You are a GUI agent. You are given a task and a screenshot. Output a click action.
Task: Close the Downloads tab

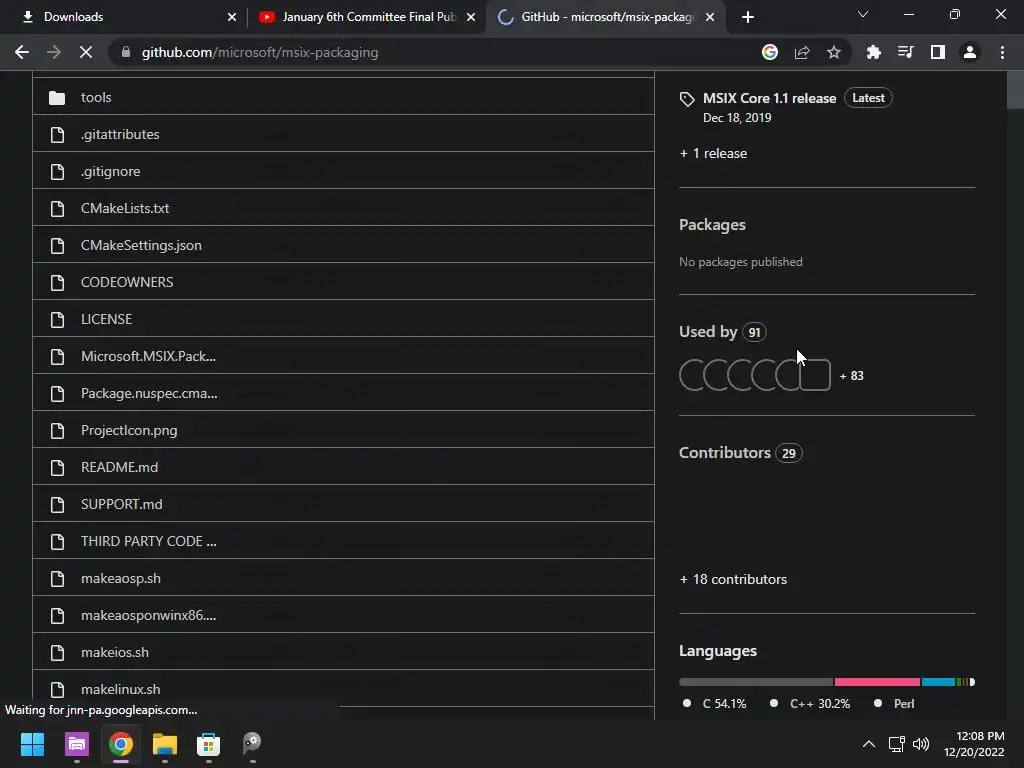(232, 17)
